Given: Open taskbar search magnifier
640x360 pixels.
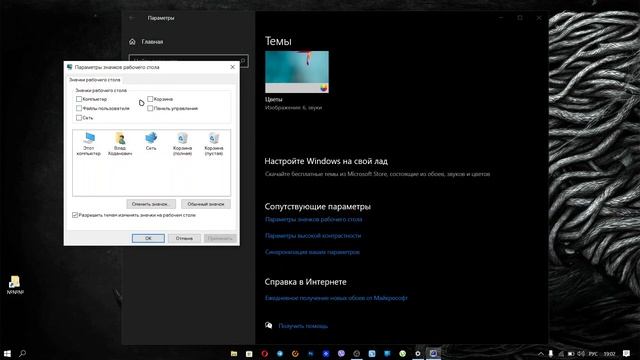Looking at the screenshot, I should (22, 353).
